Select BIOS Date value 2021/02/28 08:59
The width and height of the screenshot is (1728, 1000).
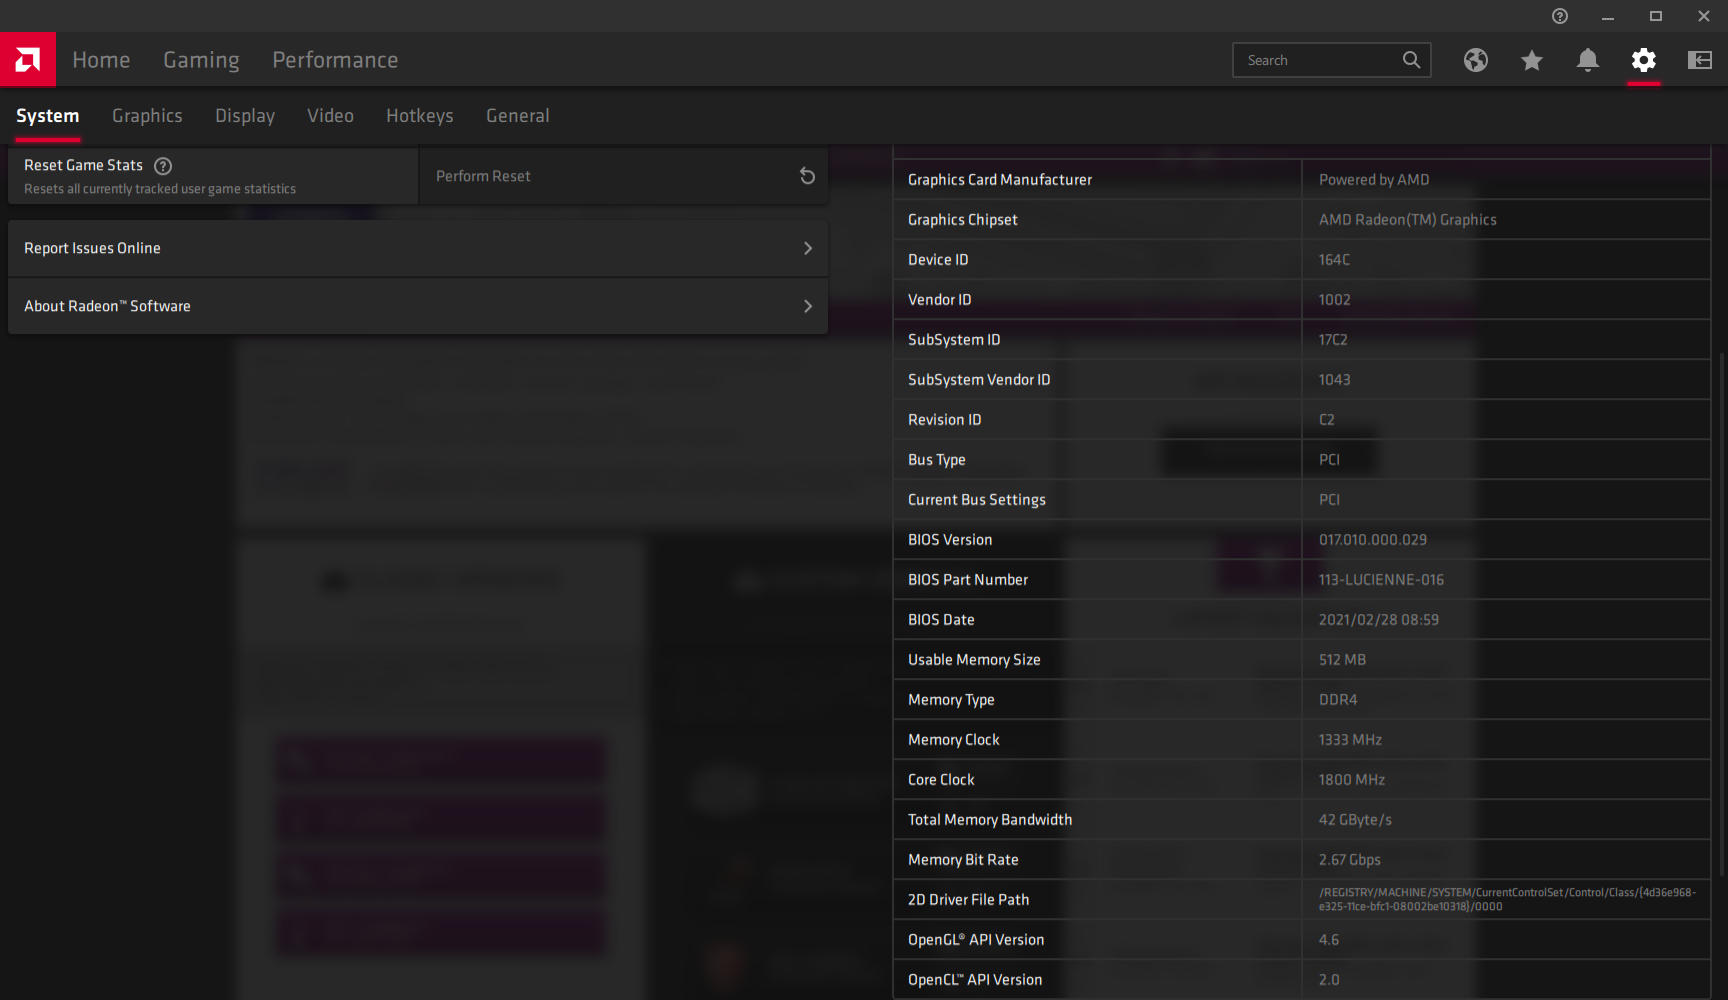tap(1379, 620)
